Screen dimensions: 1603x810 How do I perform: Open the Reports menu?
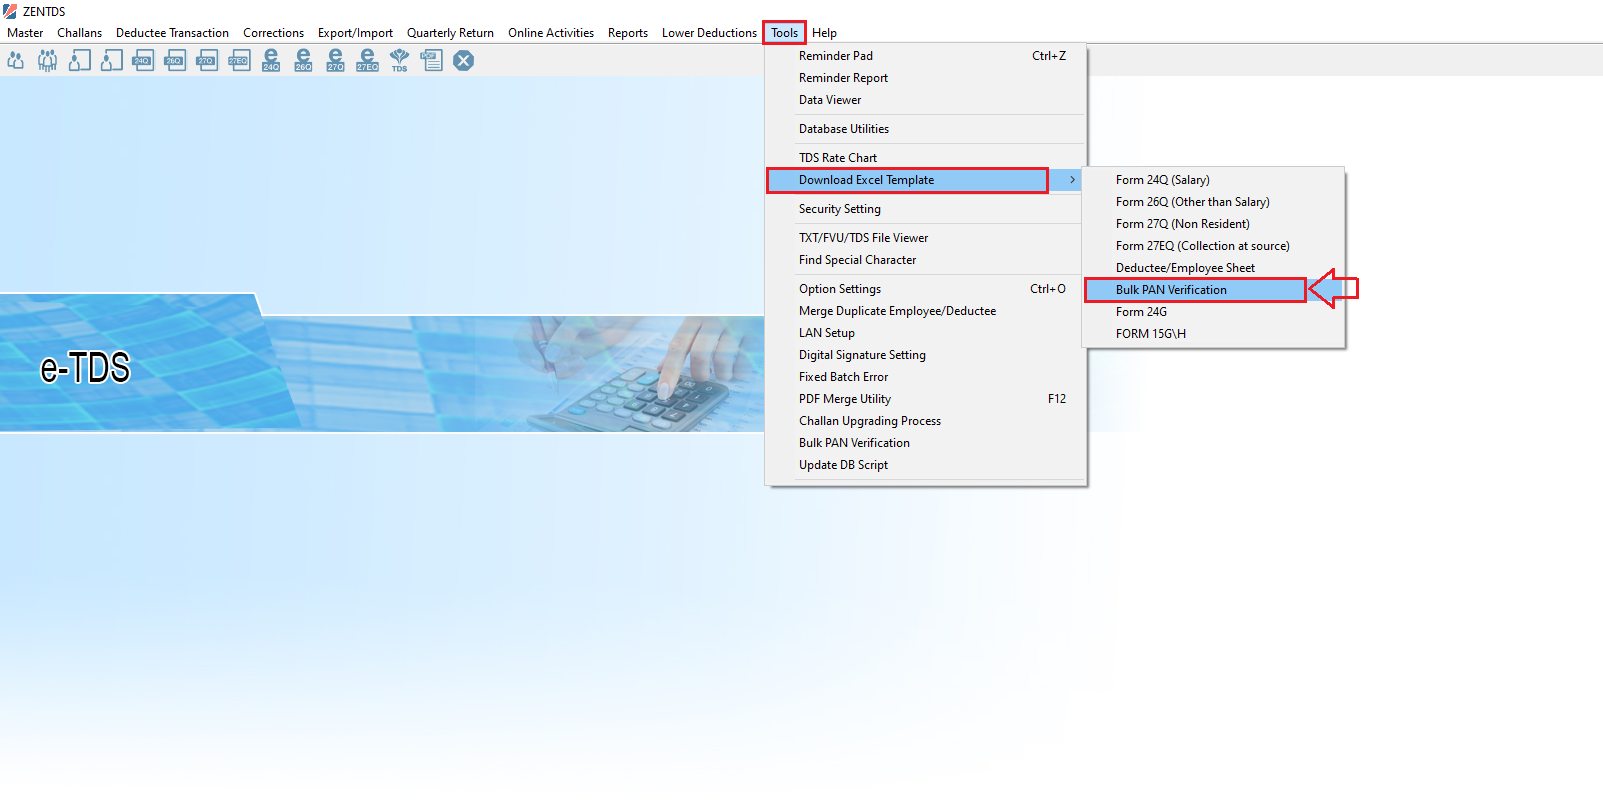628,33
